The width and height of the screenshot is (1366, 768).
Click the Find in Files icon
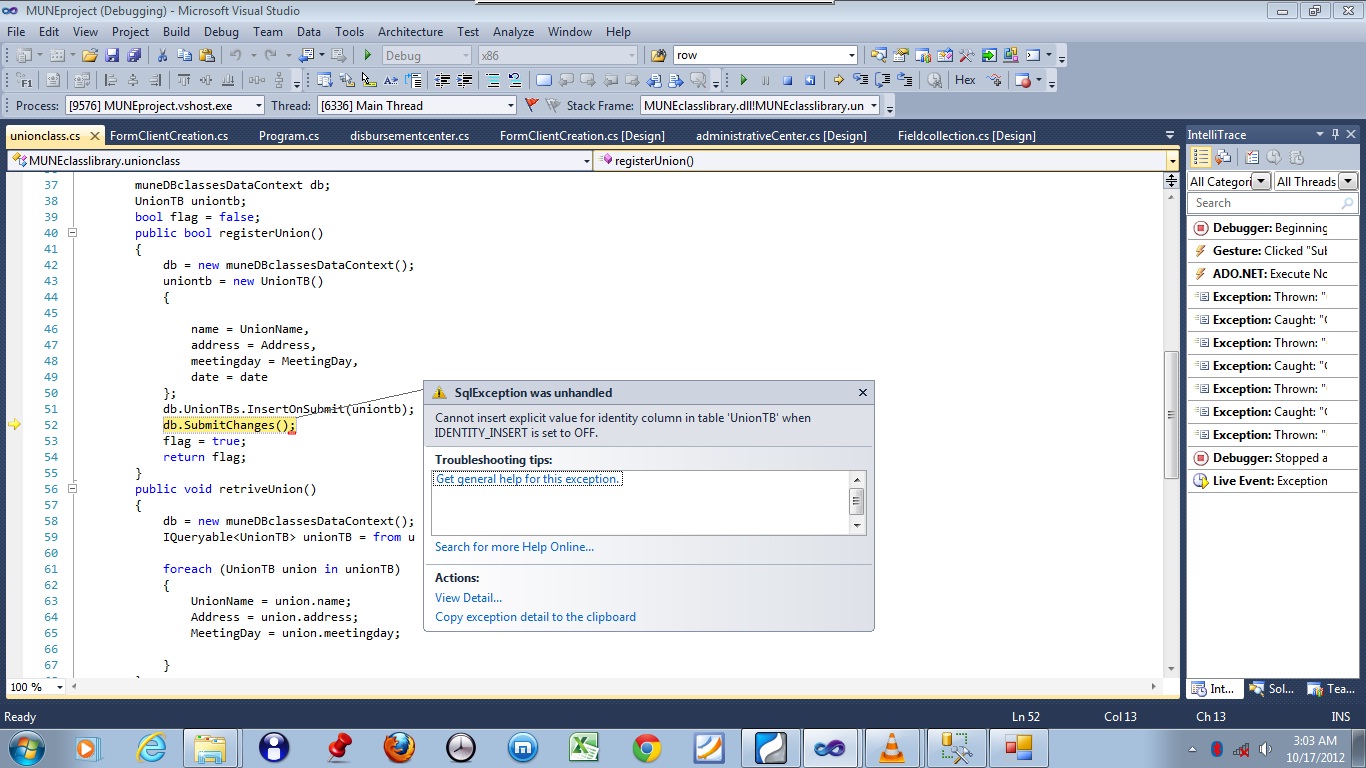click(659, 56)
